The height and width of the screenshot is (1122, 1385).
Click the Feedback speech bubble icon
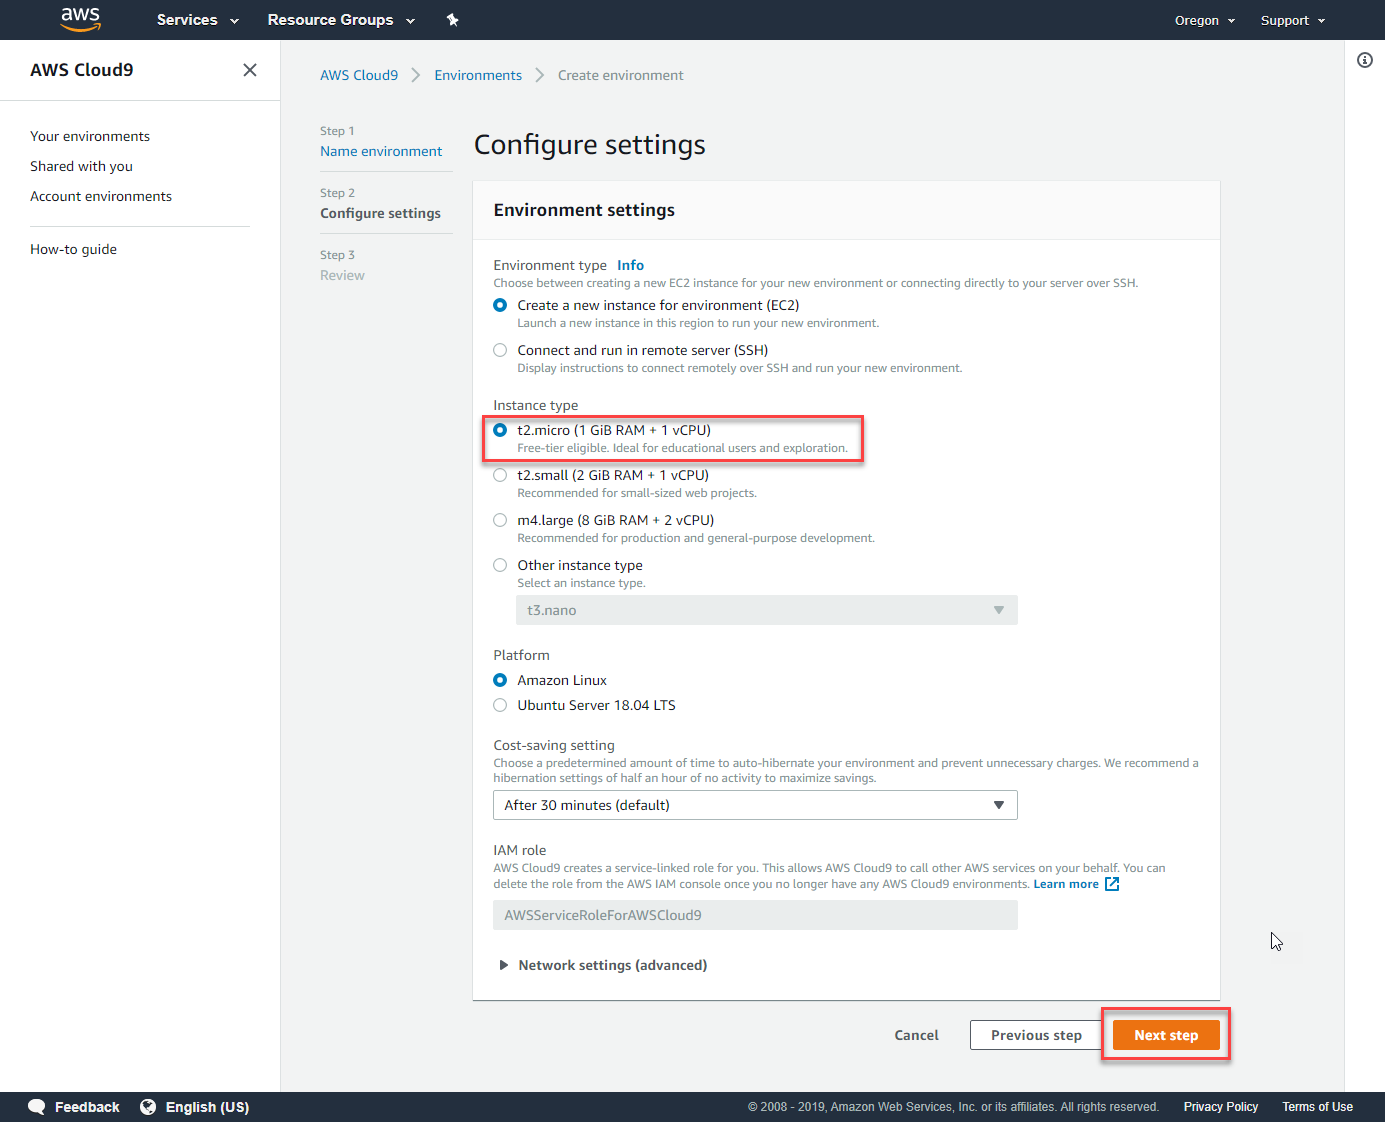[37, 1107]
